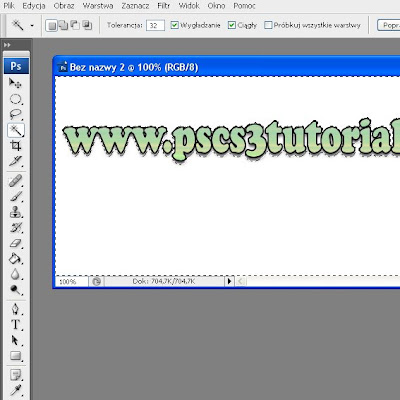Click the Dok: 704,7K/704,7K status text
This screenshot has width=400, height=400.
pyautogui.click(x=164, y=282)
